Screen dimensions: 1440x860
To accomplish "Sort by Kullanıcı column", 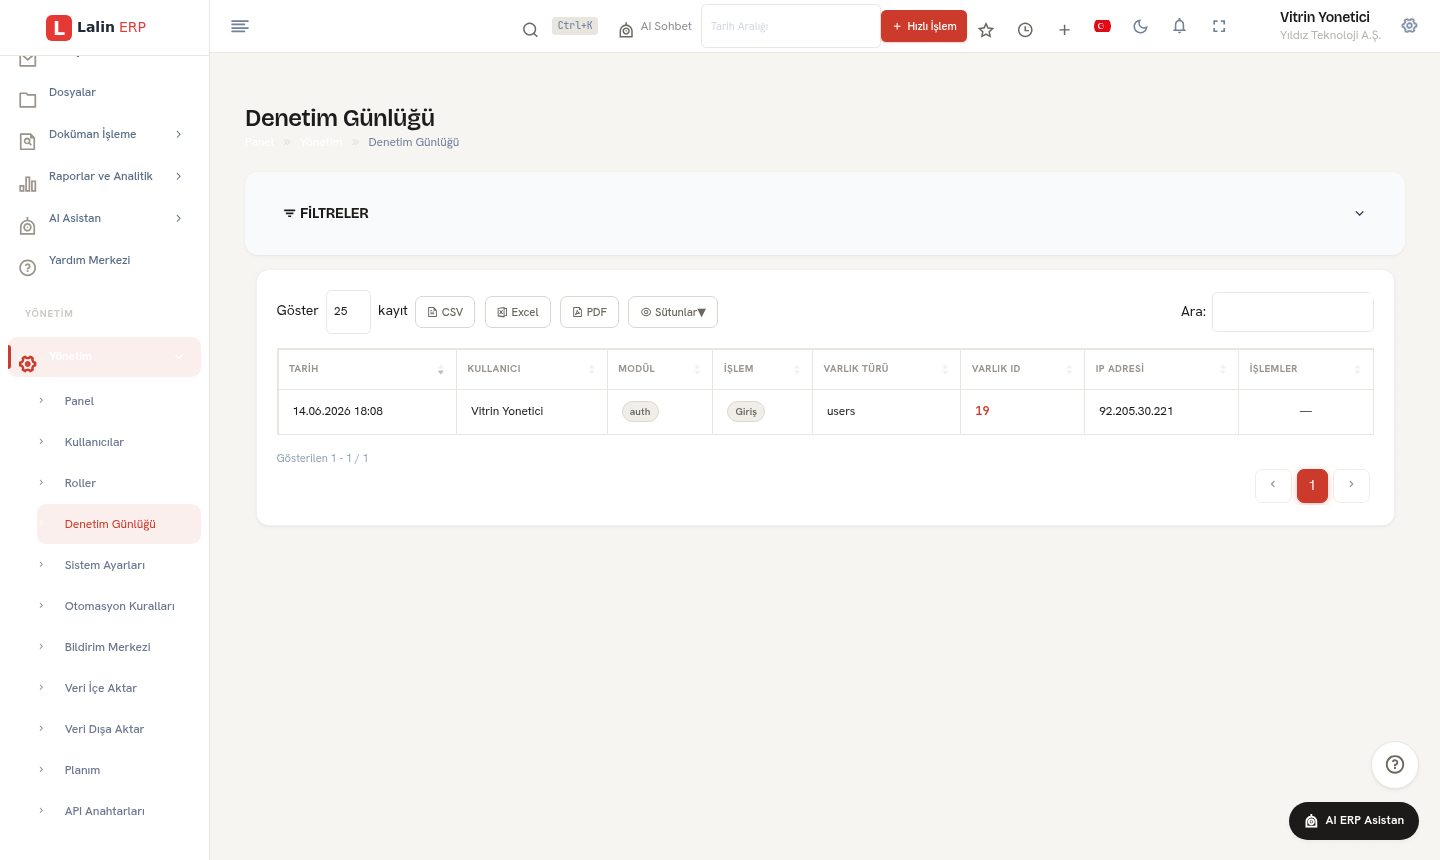I will click(532, 369).
